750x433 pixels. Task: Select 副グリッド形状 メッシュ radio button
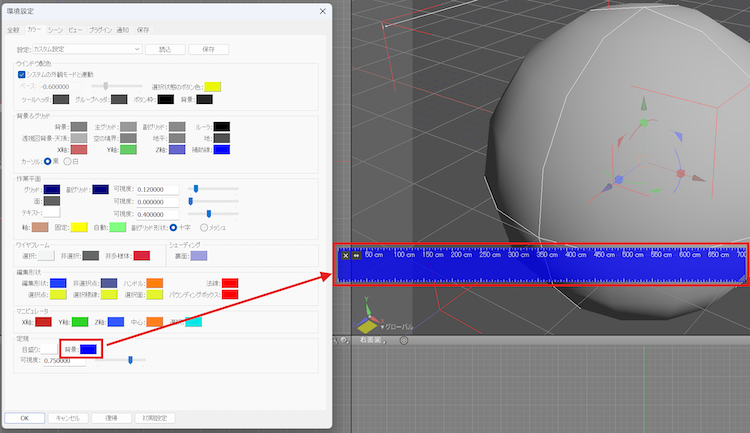click(x=204, y=228)
